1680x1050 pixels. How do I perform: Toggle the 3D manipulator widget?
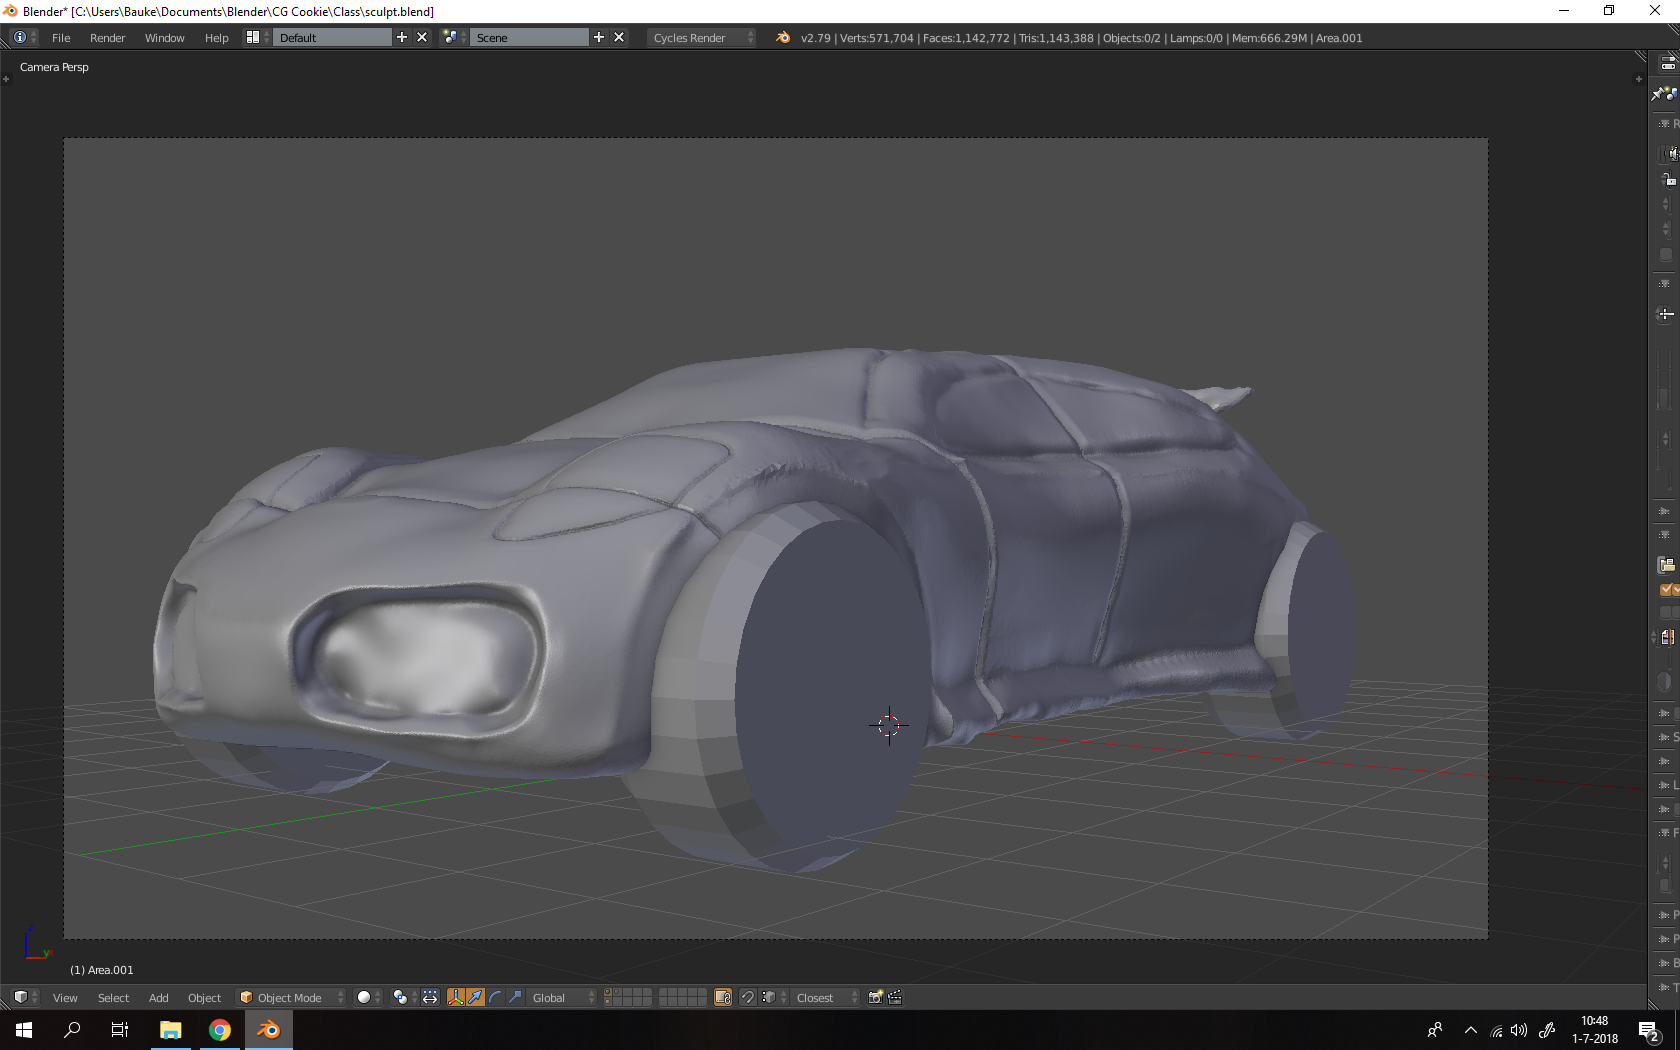pyautogui.click(x=456, y=997)
